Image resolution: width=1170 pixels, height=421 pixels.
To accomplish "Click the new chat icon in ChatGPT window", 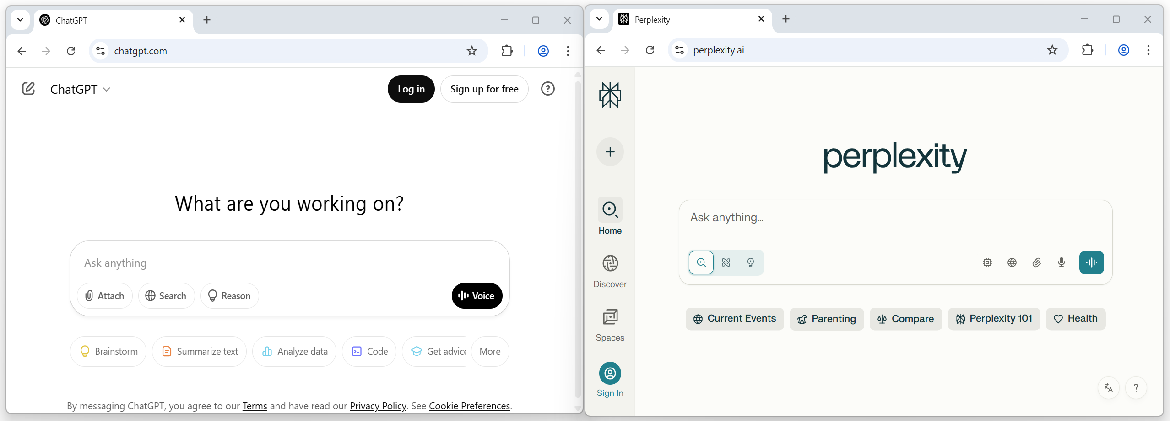I will coord(28,89).
